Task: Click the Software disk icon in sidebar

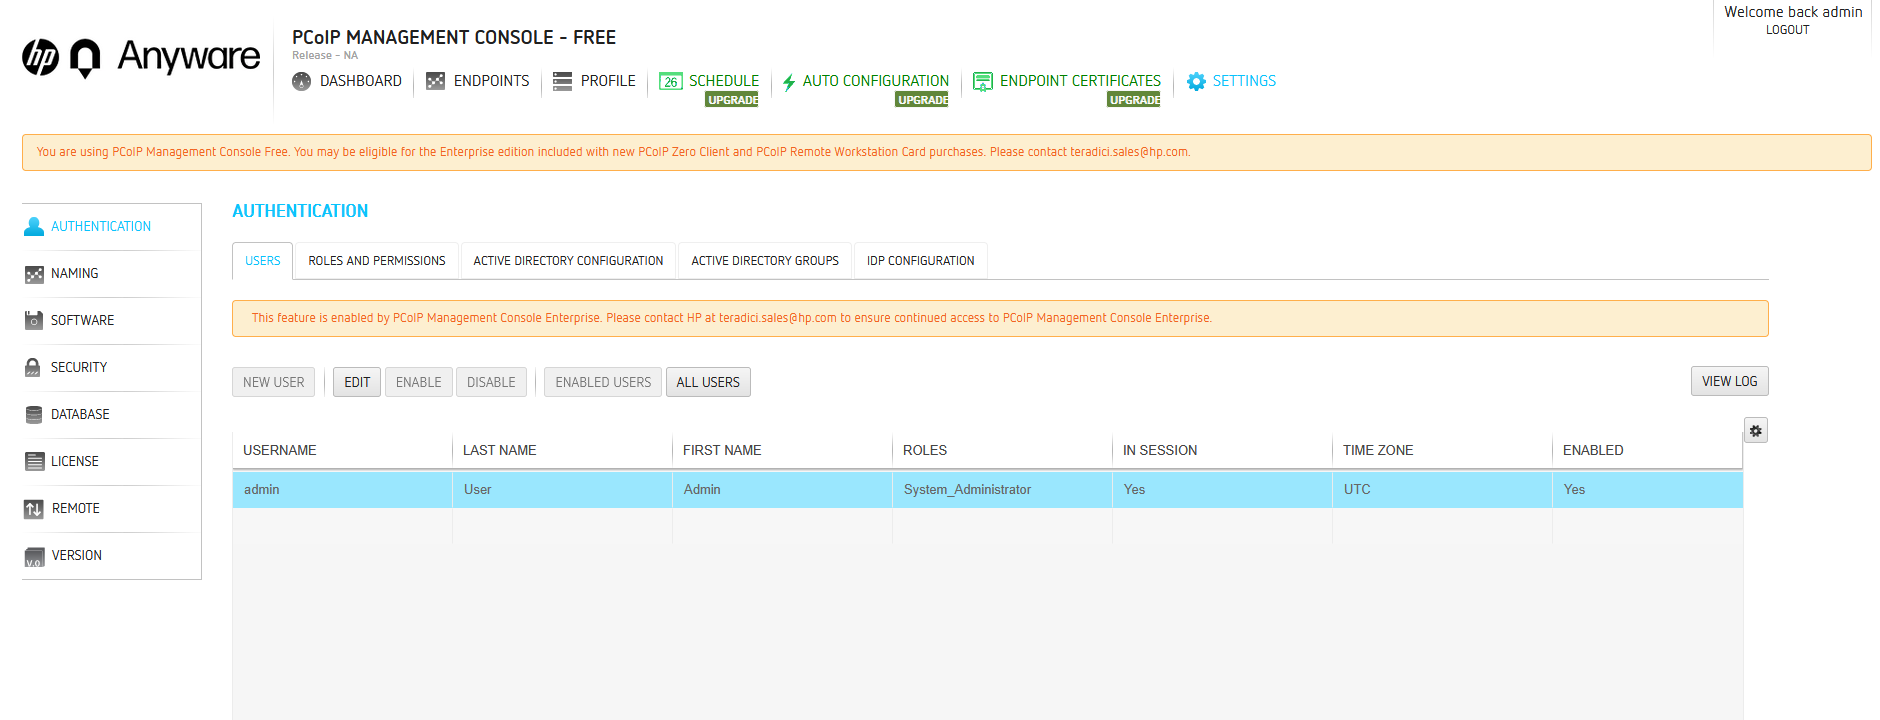Action: tap(34, 321)
